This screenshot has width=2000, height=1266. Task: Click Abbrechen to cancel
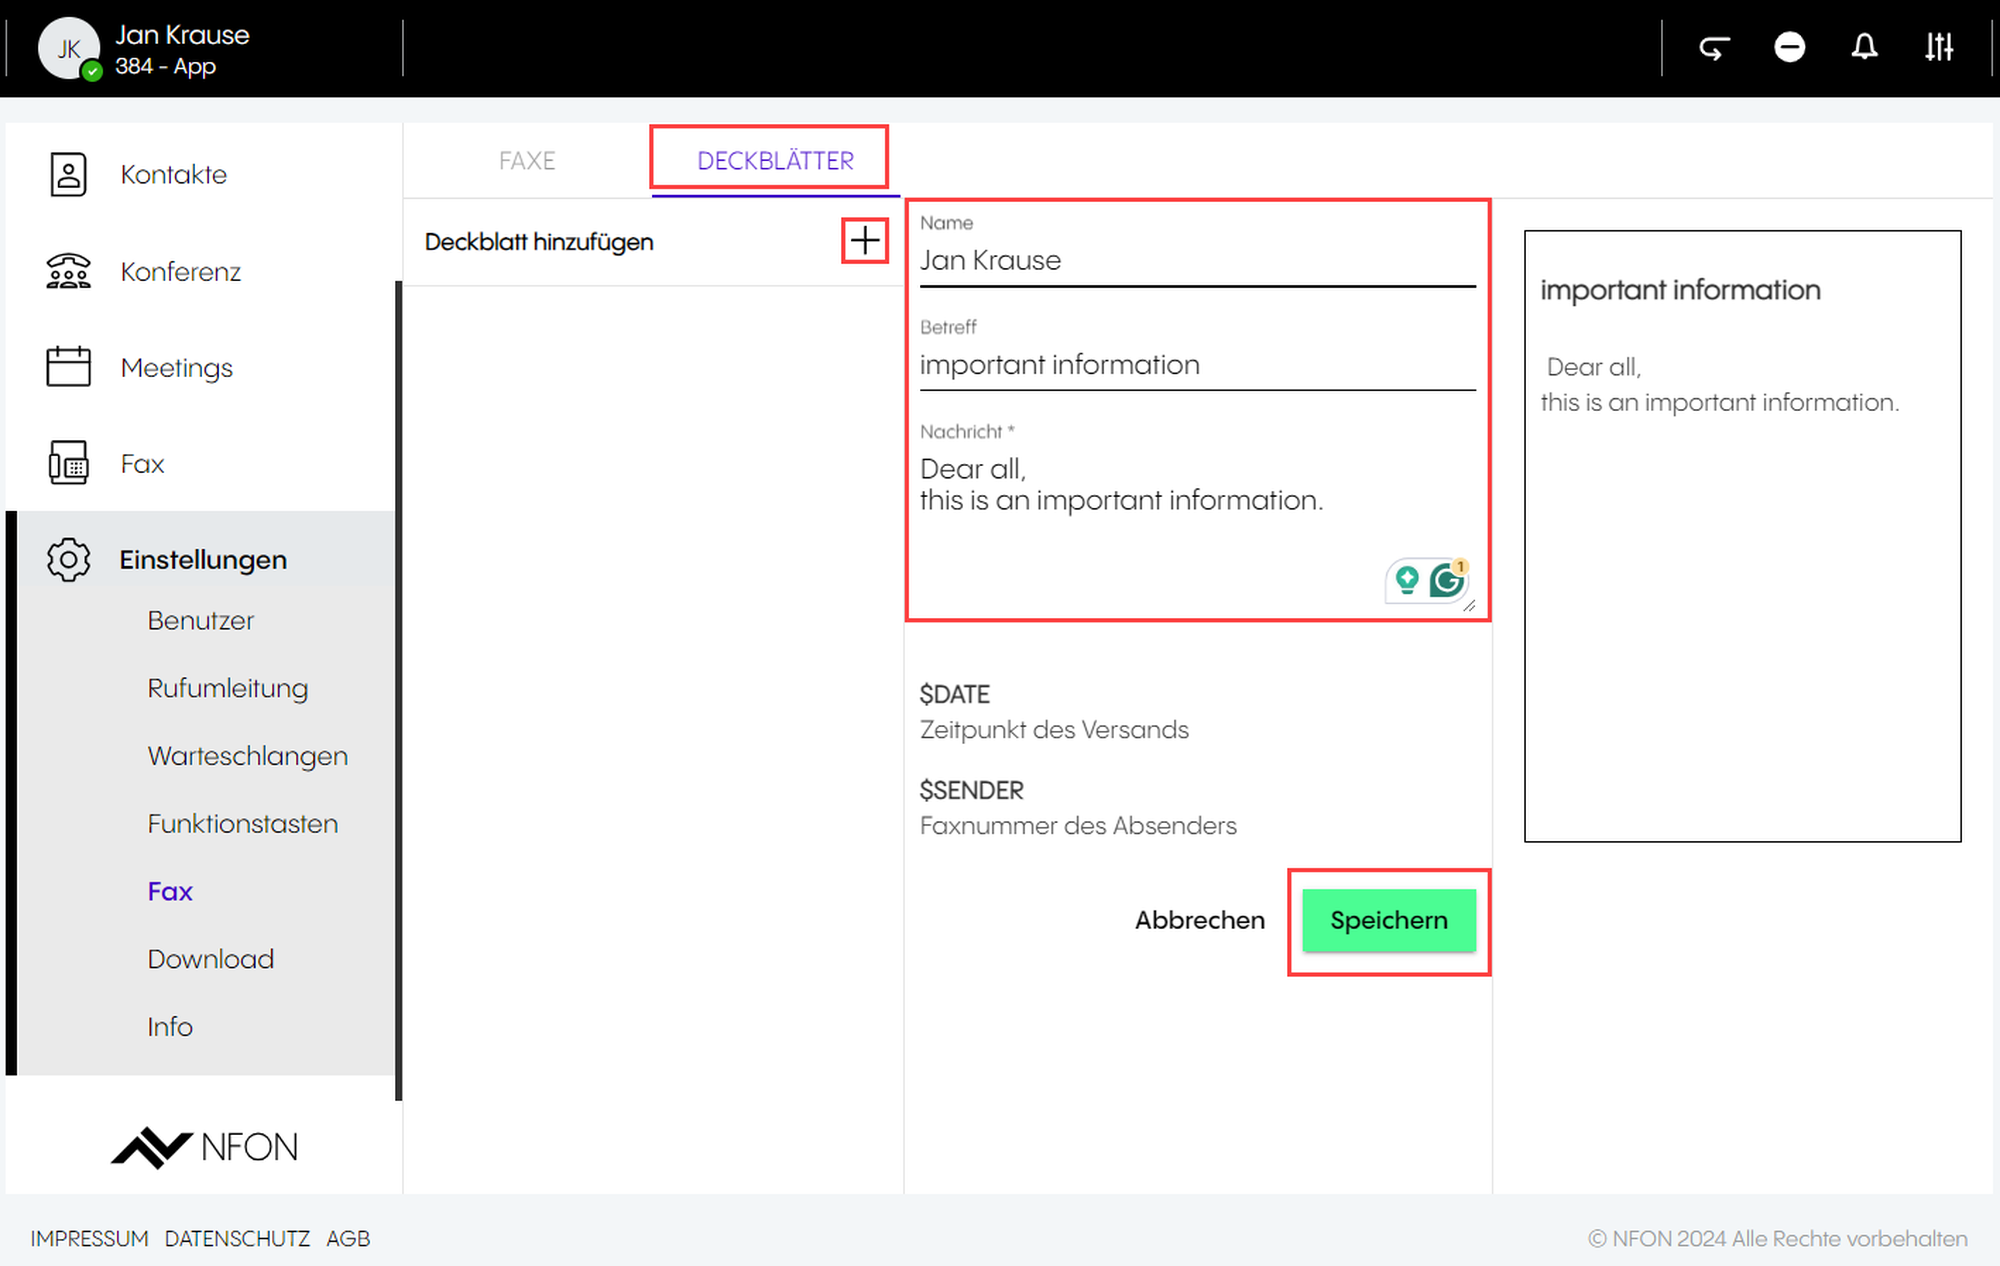1199,920
